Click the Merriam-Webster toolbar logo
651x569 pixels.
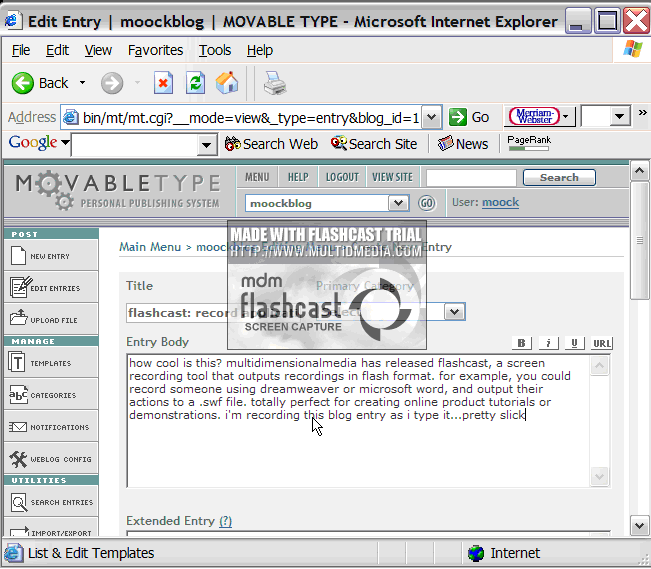point(534,116)
